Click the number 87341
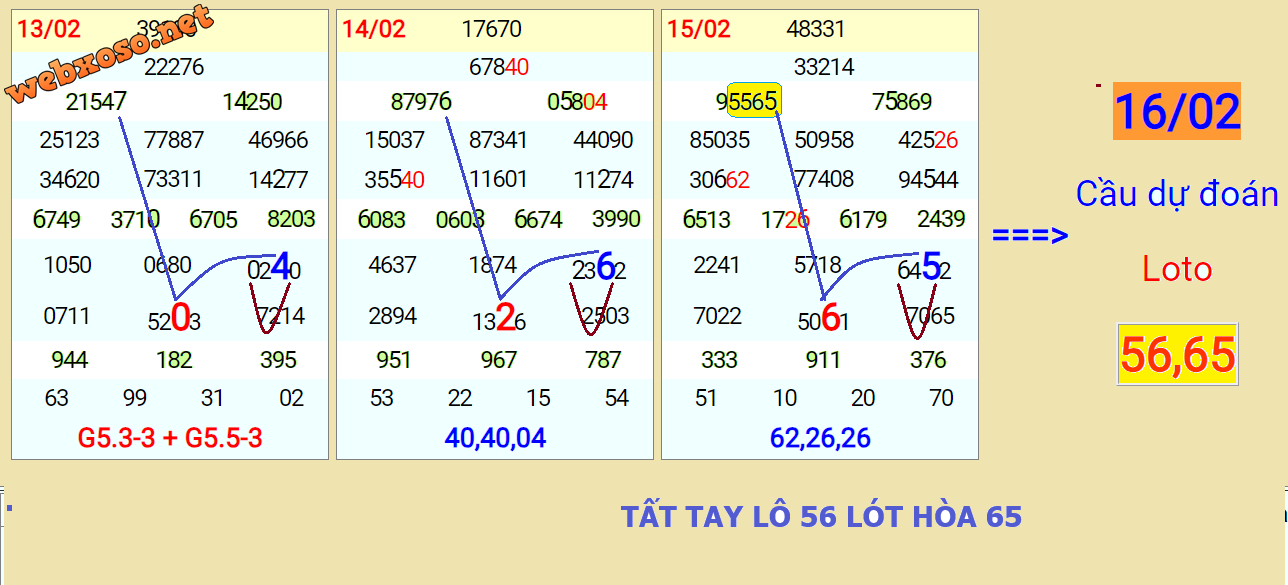This screenshot has width=1288, height=585. click(499, 139)
